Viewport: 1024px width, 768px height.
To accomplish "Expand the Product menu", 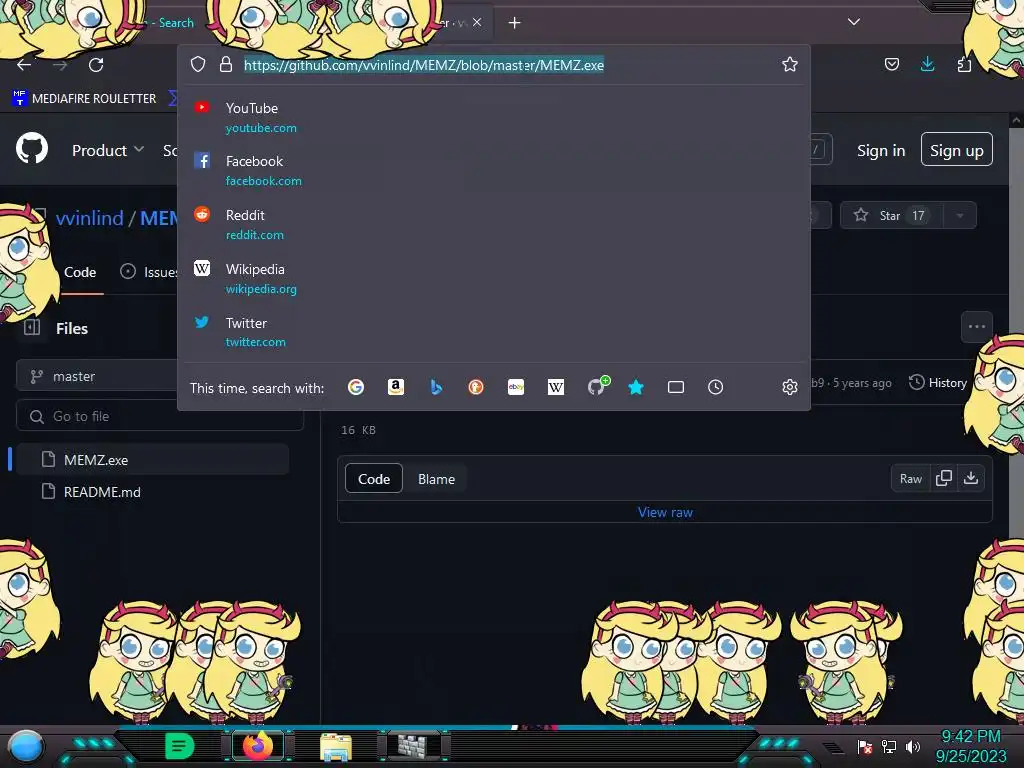I will tap(108, 150).
